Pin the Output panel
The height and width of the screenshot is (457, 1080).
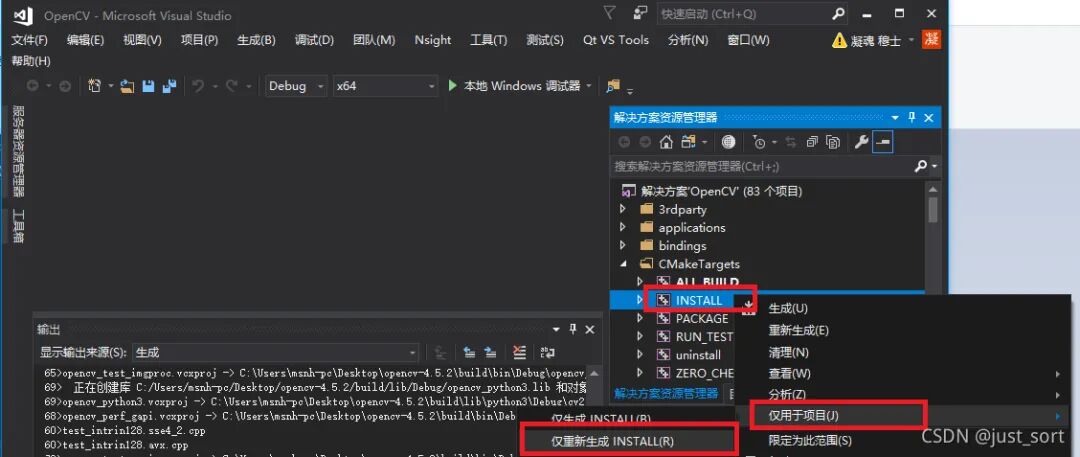click(x=572, y=329)
